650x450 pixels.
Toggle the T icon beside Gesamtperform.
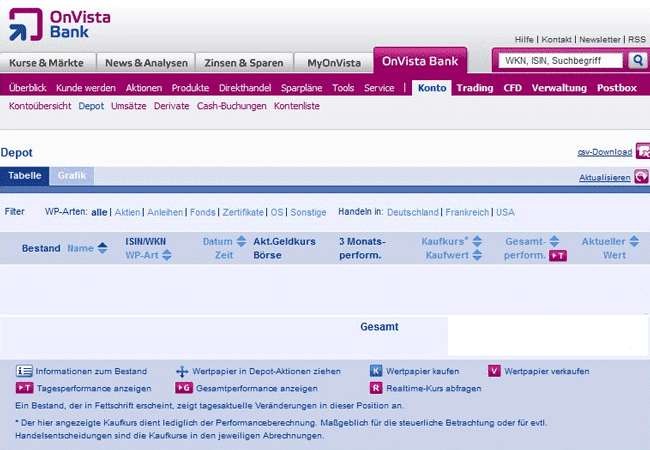point(558,256)
